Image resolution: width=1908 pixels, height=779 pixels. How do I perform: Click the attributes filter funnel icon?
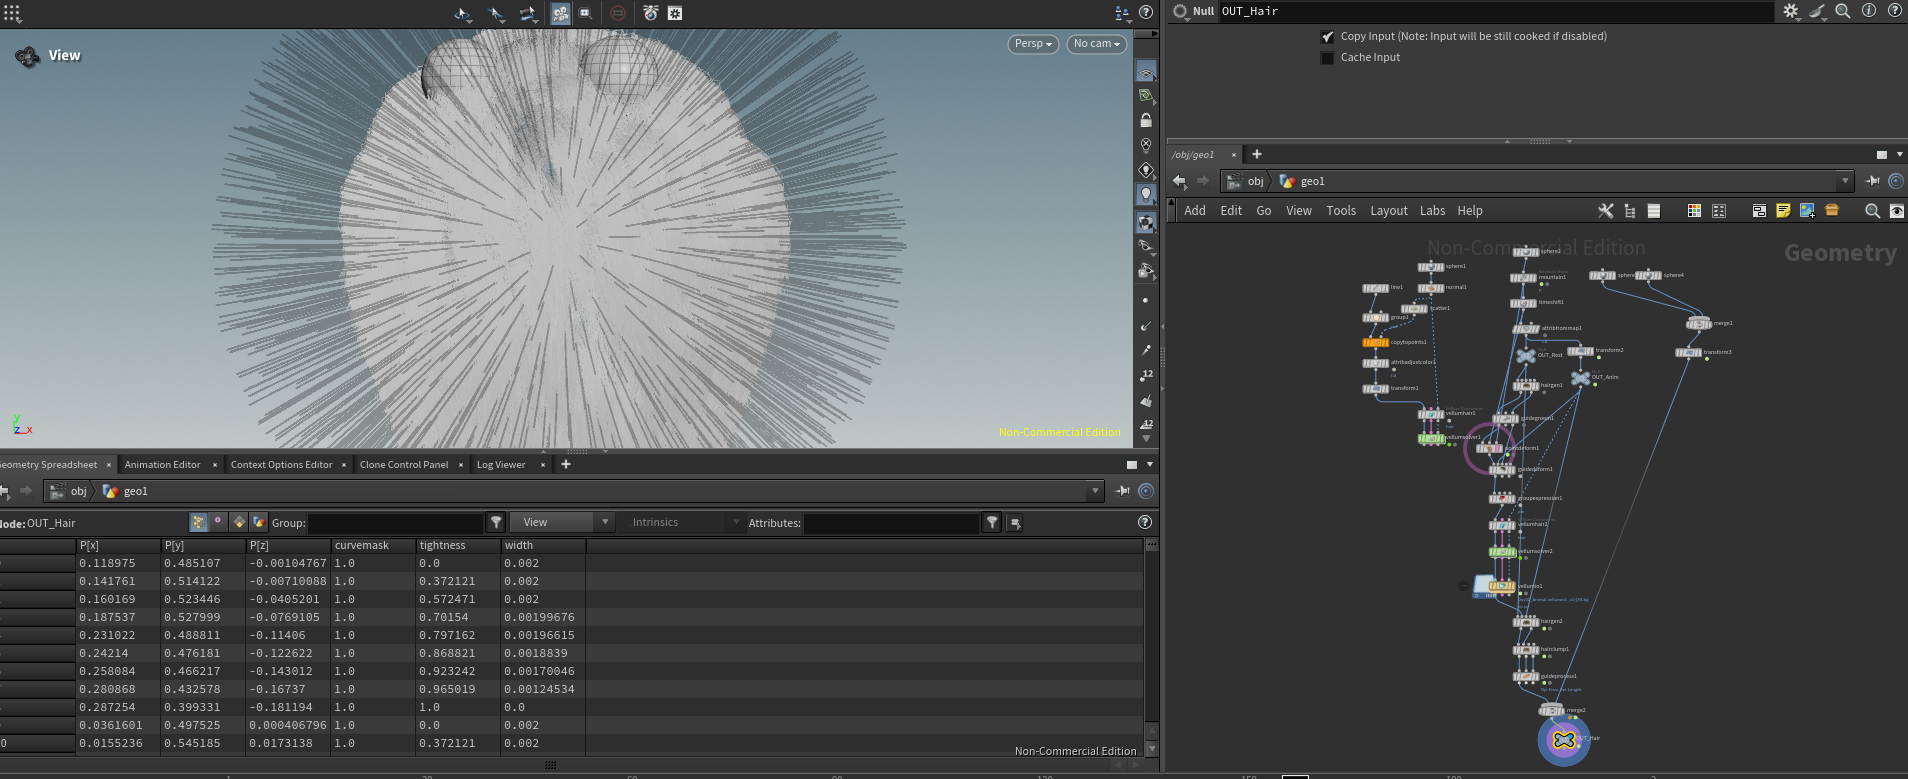pyautogui.click(x=992, y=523)
